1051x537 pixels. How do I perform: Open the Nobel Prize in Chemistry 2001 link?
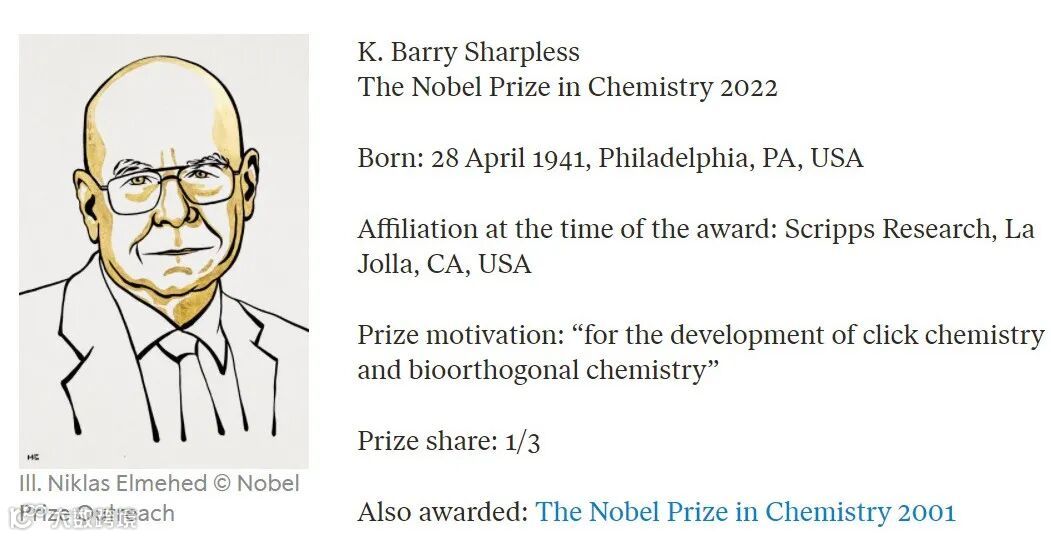745,512
